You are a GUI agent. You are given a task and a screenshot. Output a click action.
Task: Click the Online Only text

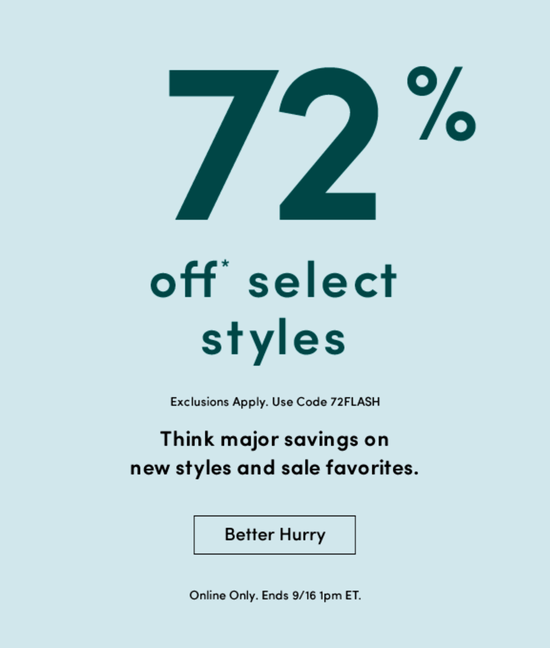224,596
